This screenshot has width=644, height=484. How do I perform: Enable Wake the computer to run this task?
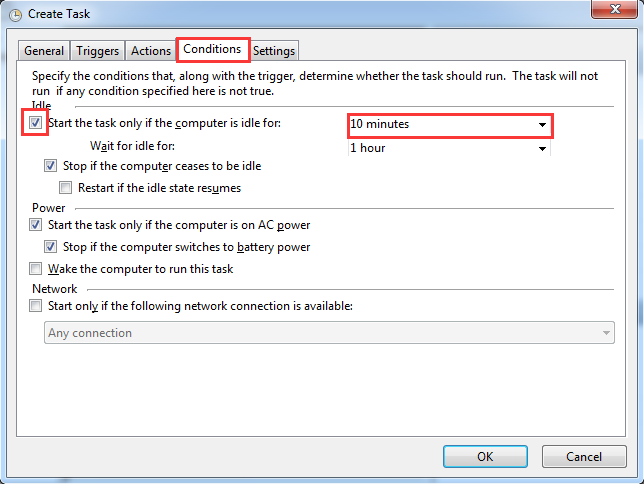pyautogui.click(x=35, y=269)
